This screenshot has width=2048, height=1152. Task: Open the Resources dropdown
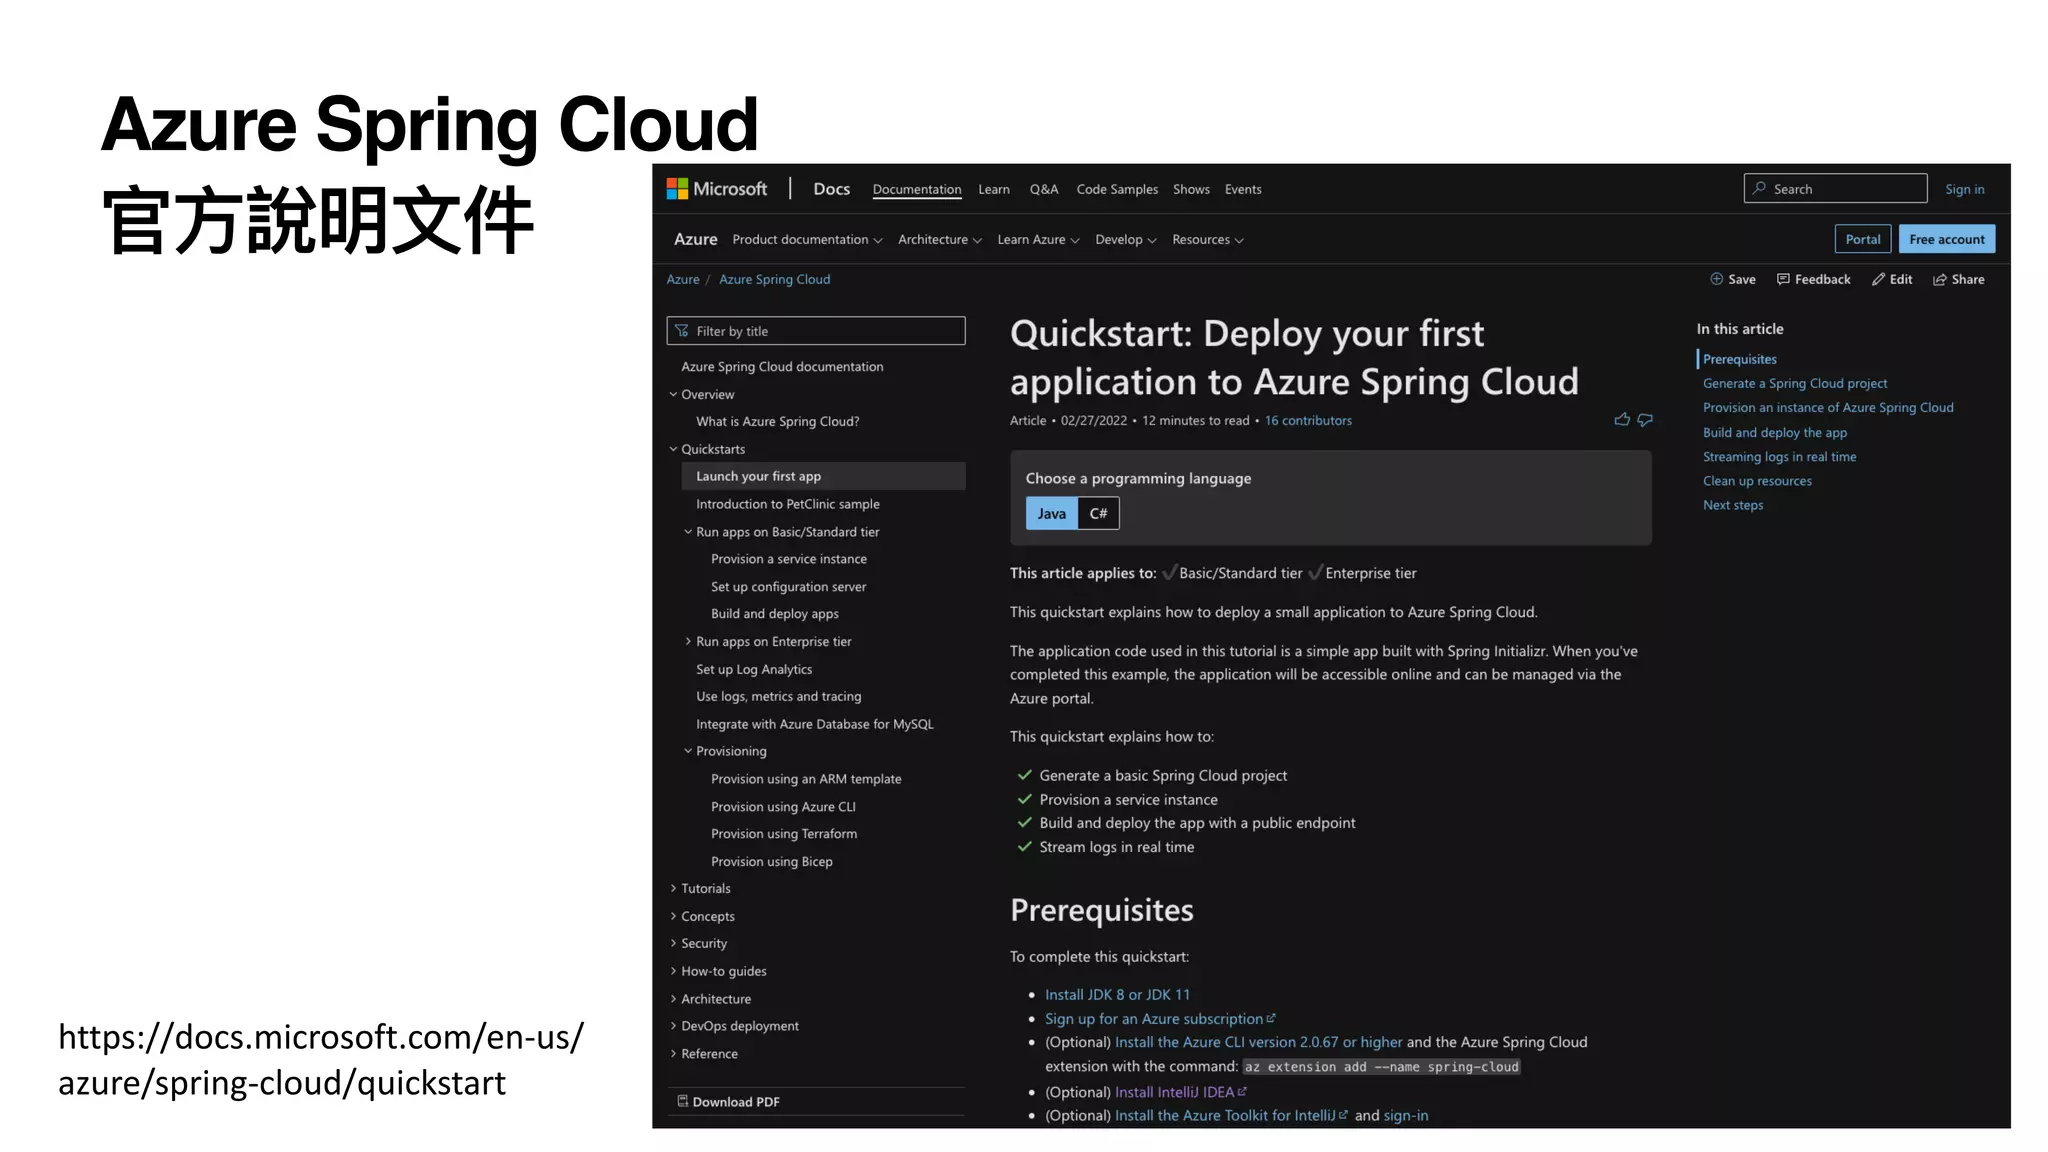tap(1207, 240)
